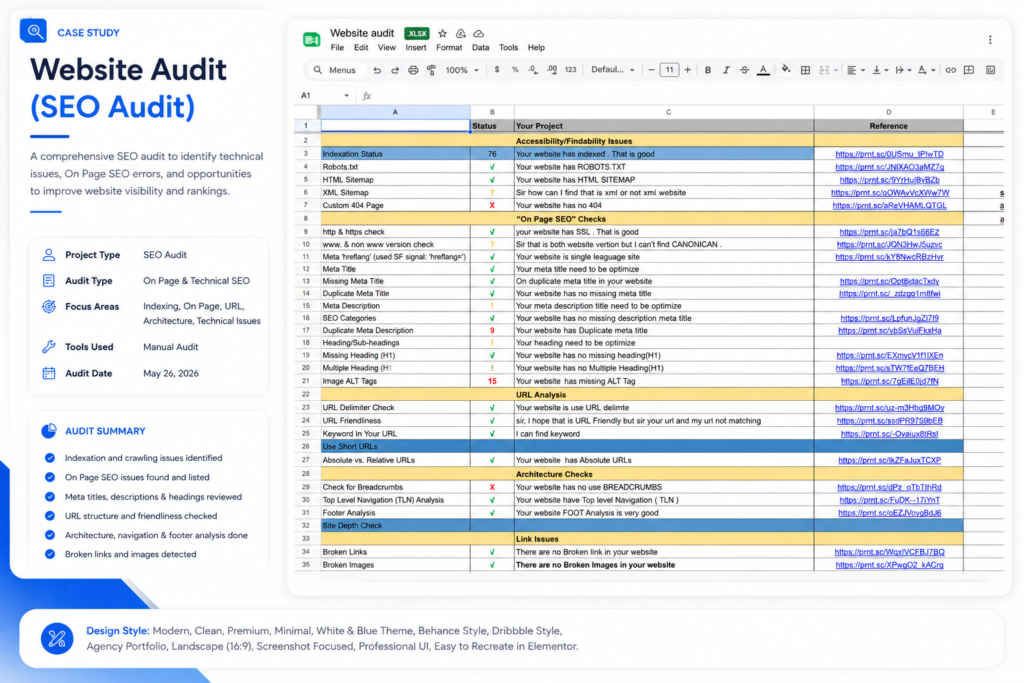Screen dimensions: 1024x683
Task: Open the text wrapping dropdown
Action: [903, 70]
